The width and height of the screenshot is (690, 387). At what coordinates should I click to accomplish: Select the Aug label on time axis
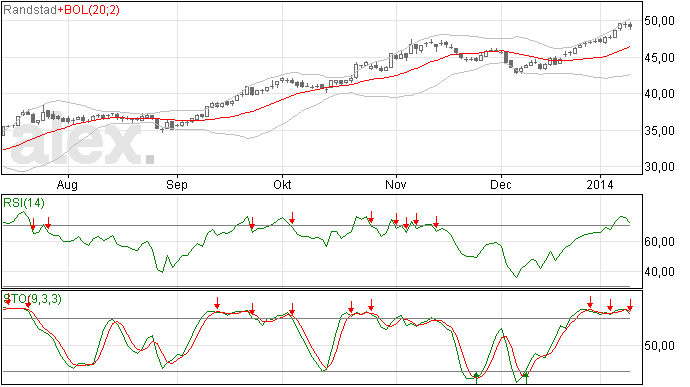pos(67,185)
